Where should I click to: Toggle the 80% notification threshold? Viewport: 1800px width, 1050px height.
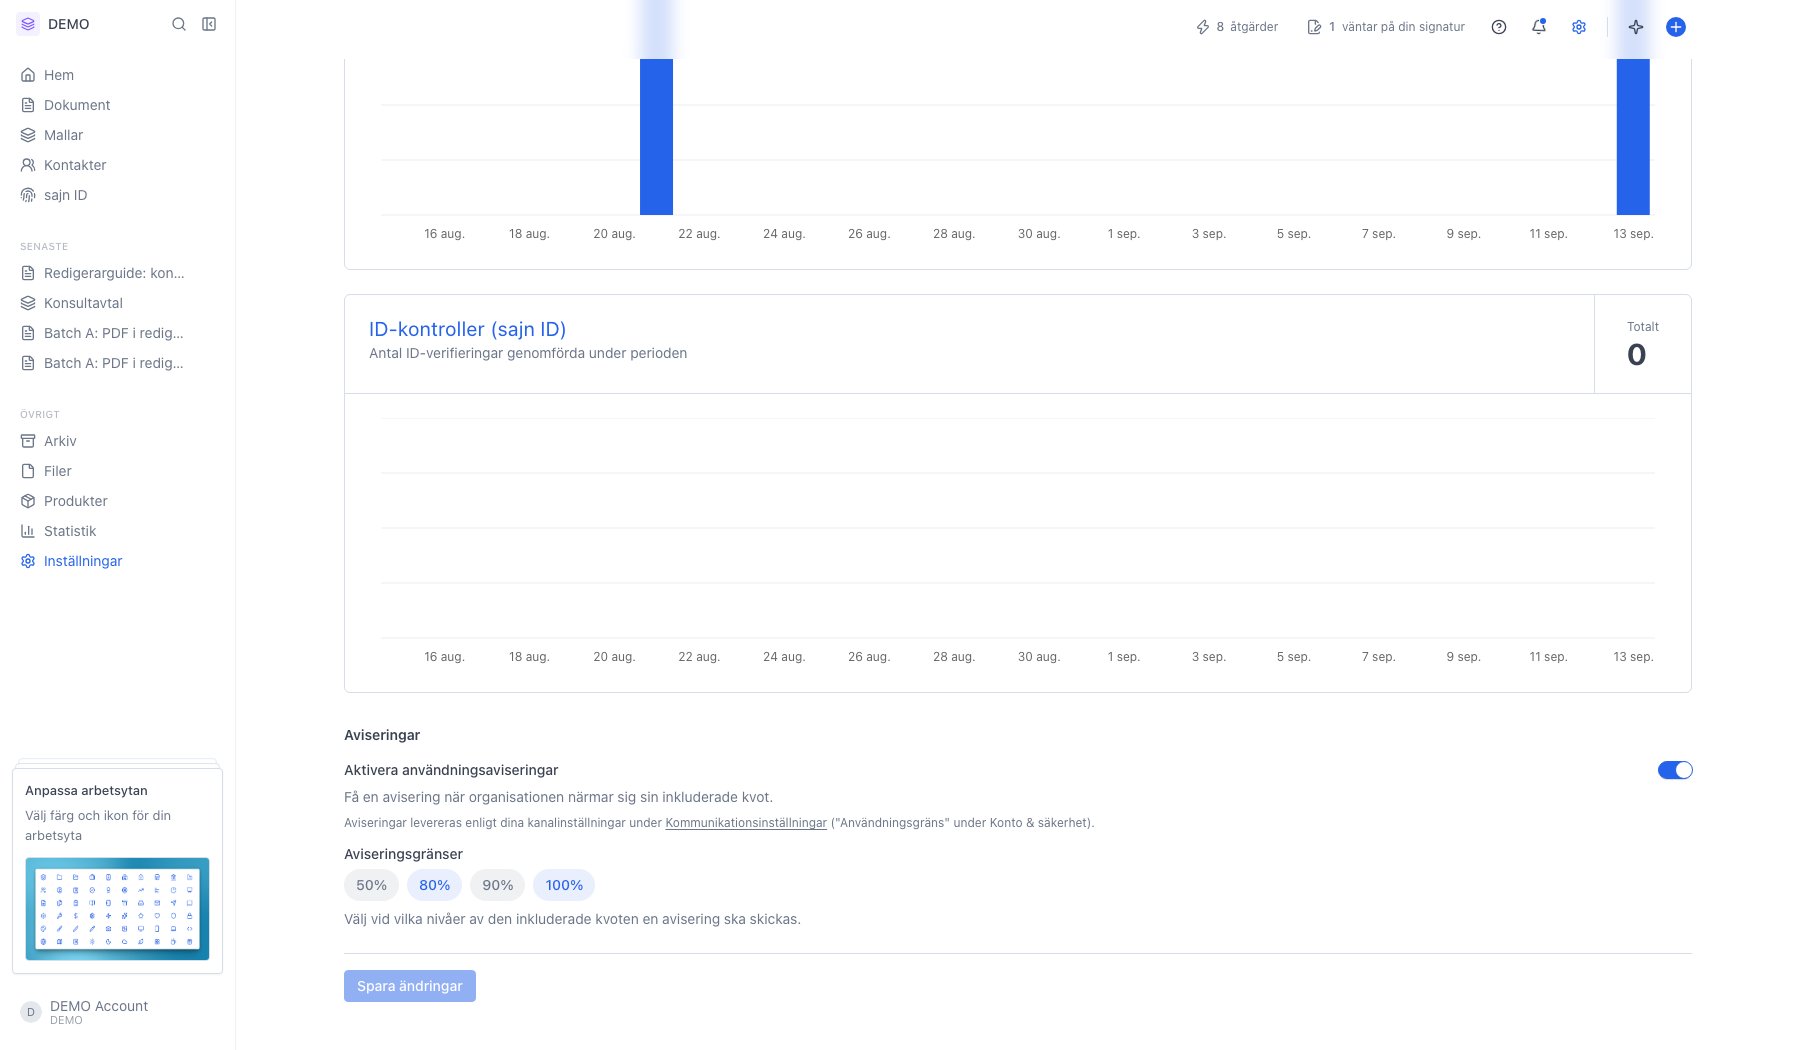(434, 885)
